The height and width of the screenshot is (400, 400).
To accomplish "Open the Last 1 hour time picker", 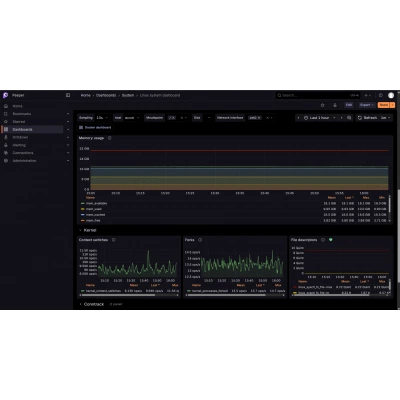I will 319,118.
